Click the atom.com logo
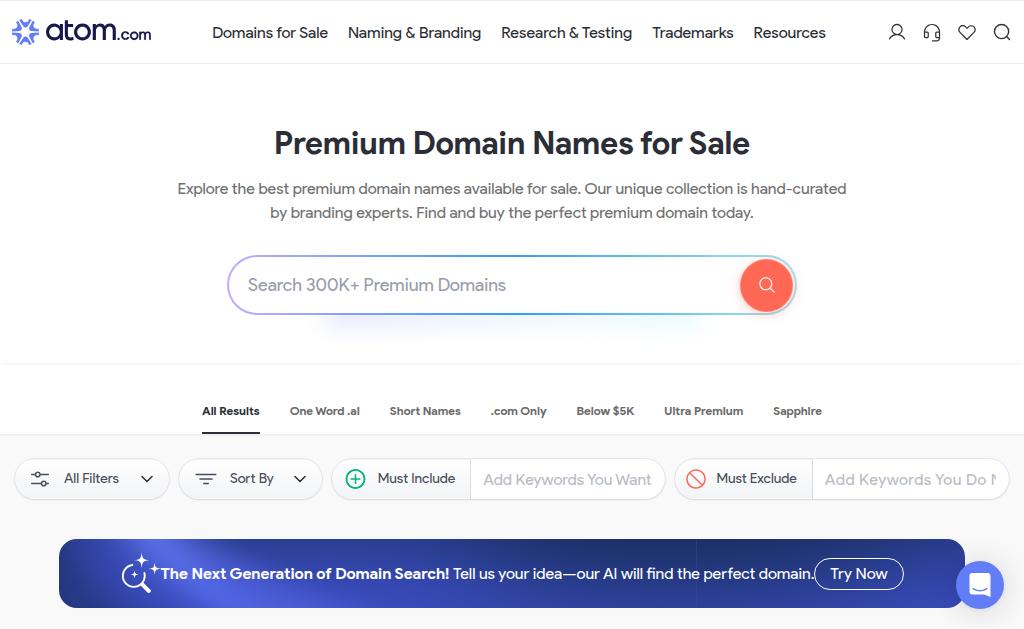The height and width of the screenshot is (629, 1024). [82, 31]
